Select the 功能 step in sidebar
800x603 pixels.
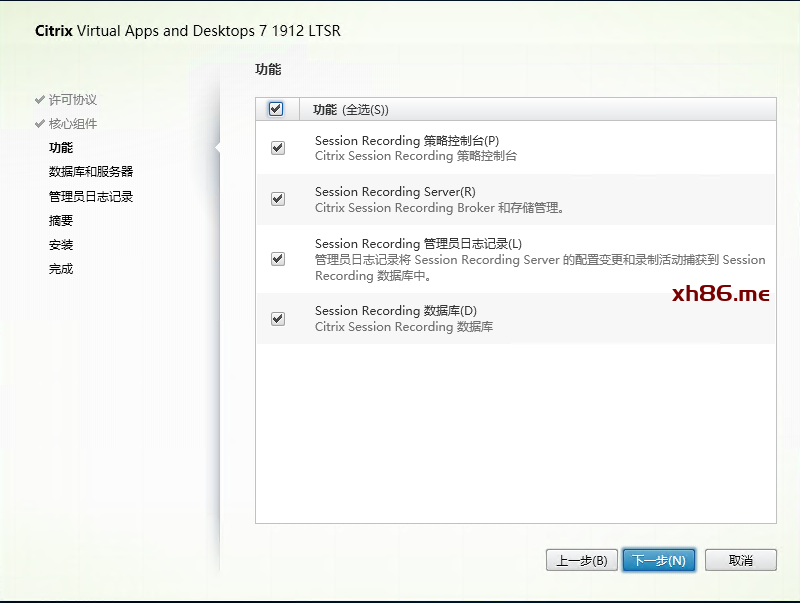61,148
